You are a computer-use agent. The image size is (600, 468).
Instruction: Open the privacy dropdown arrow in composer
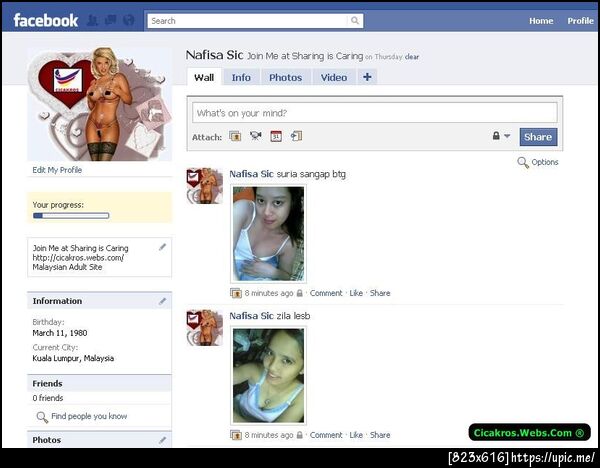click(x=507, y=136)
